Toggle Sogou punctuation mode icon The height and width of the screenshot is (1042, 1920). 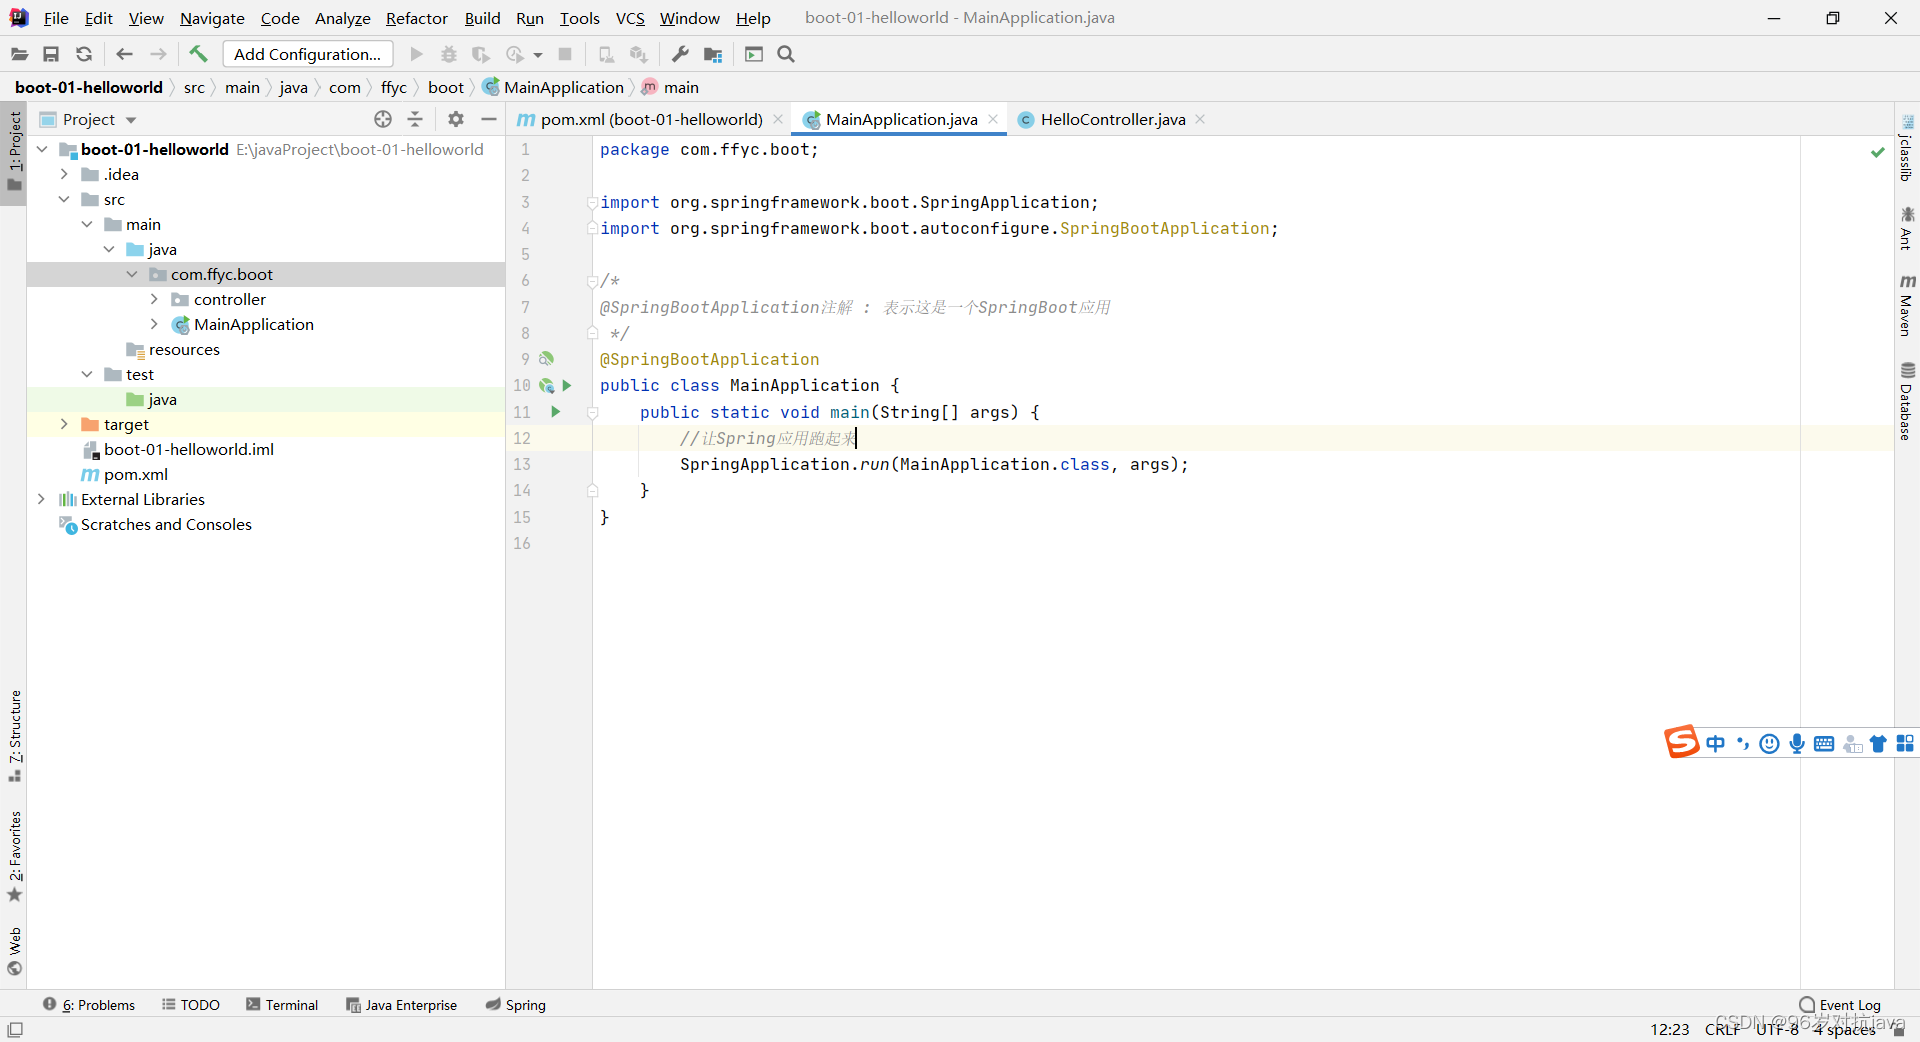pos(1743,743)
